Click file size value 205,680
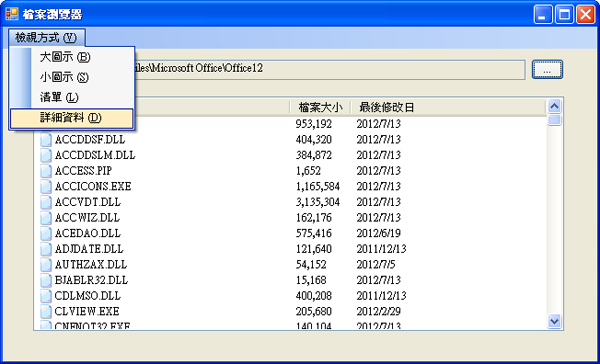The width and height of the screenshot is (600, 364). 314,312
